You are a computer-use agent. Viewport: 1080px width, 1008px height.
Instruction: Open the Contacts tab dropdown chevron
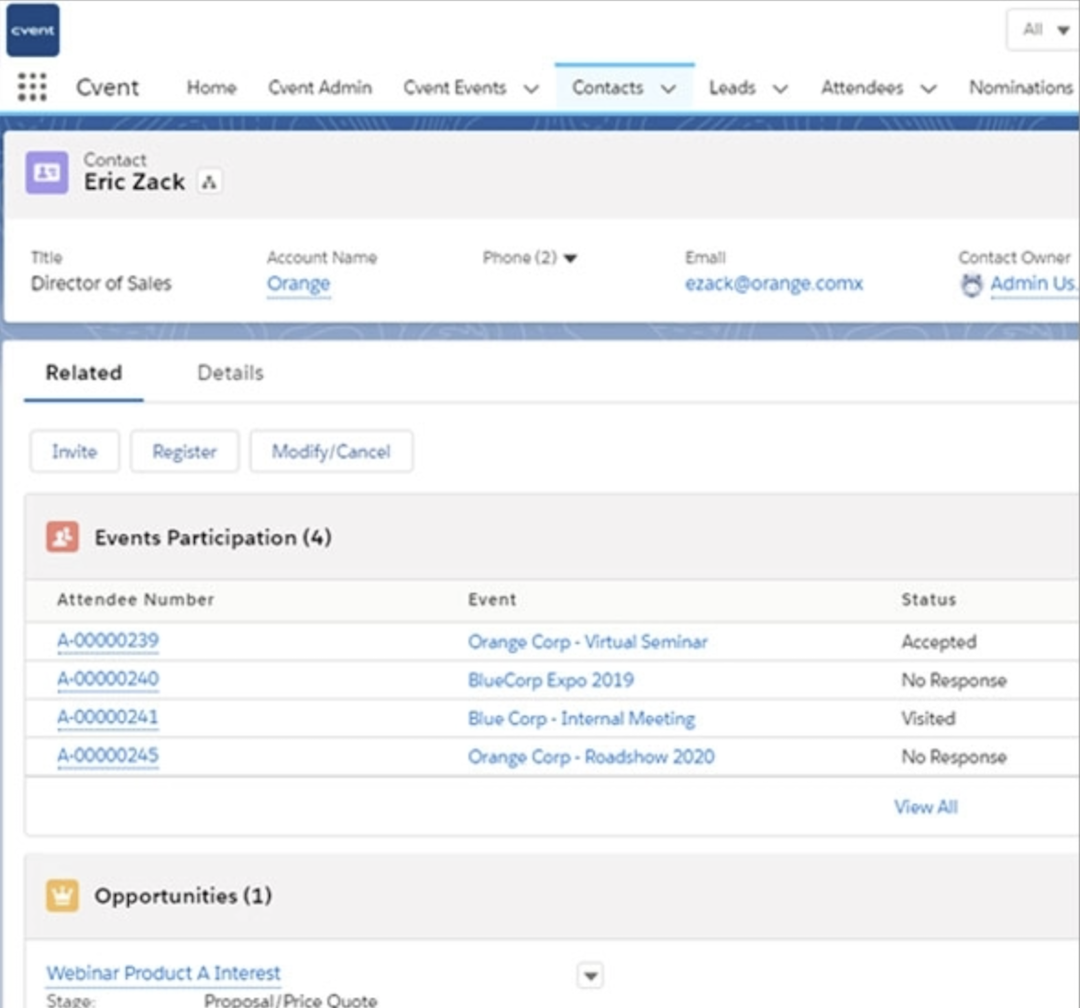668,89
